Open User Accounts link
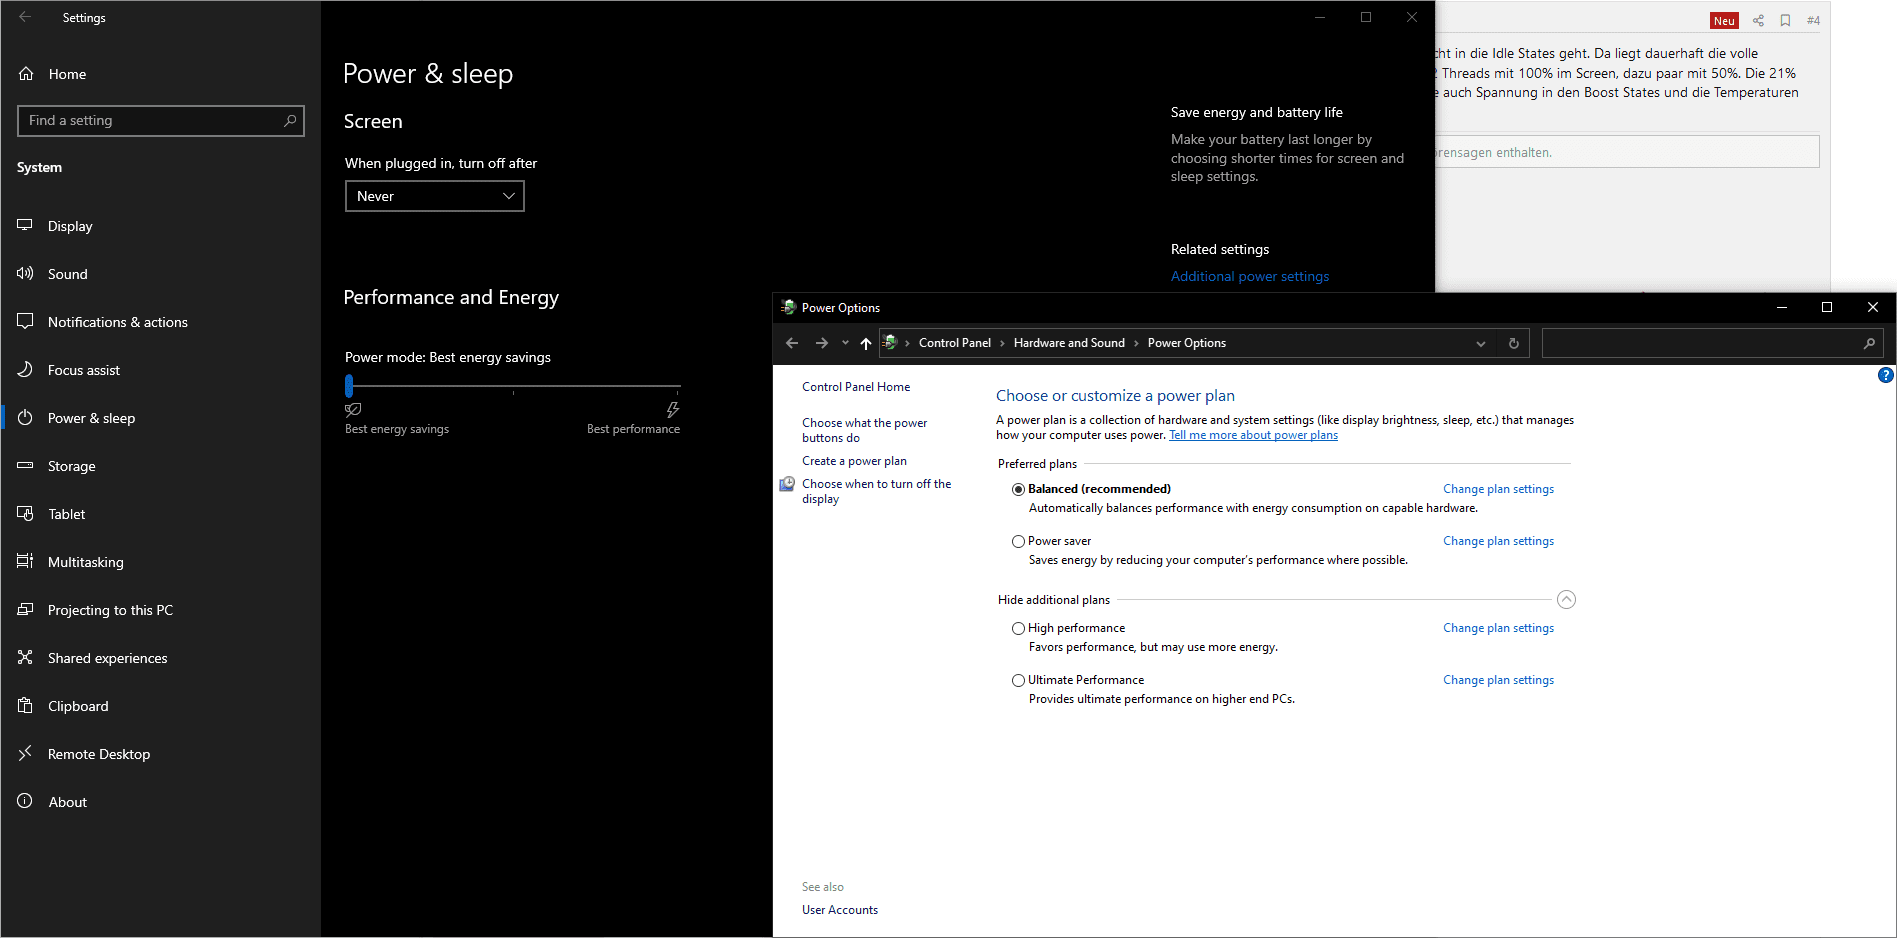The height and width of the screenshot is (938, 1897). pos(840,910)
